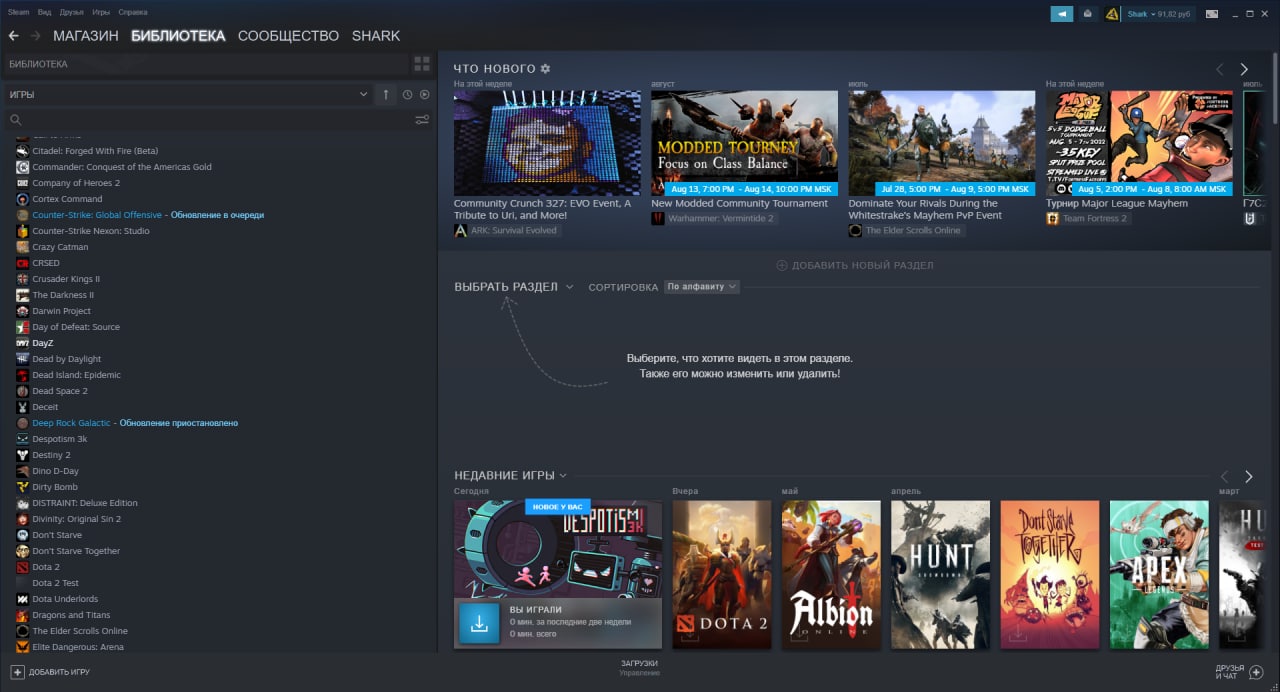
Task: Toggle the ready-to-play filter icon
Action: point(424,95)
